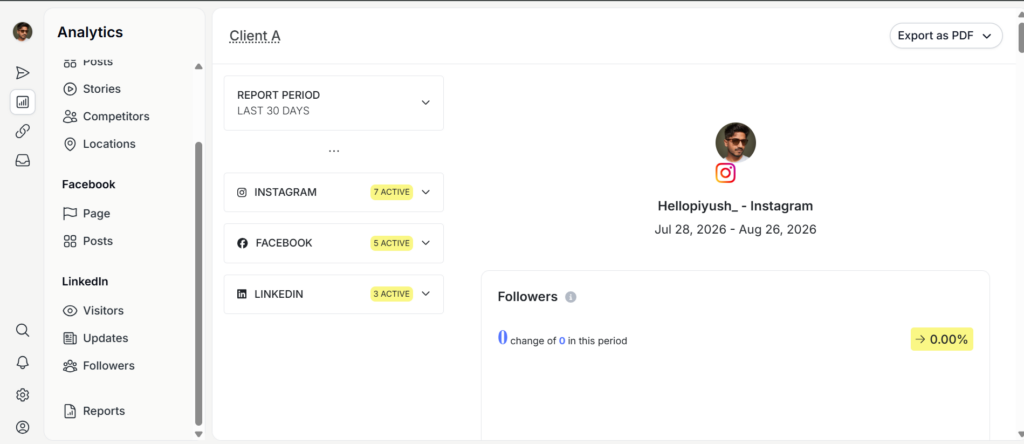
Task: Click the LinkedIn Visitors eye icon
Action: tap(70, 311)
